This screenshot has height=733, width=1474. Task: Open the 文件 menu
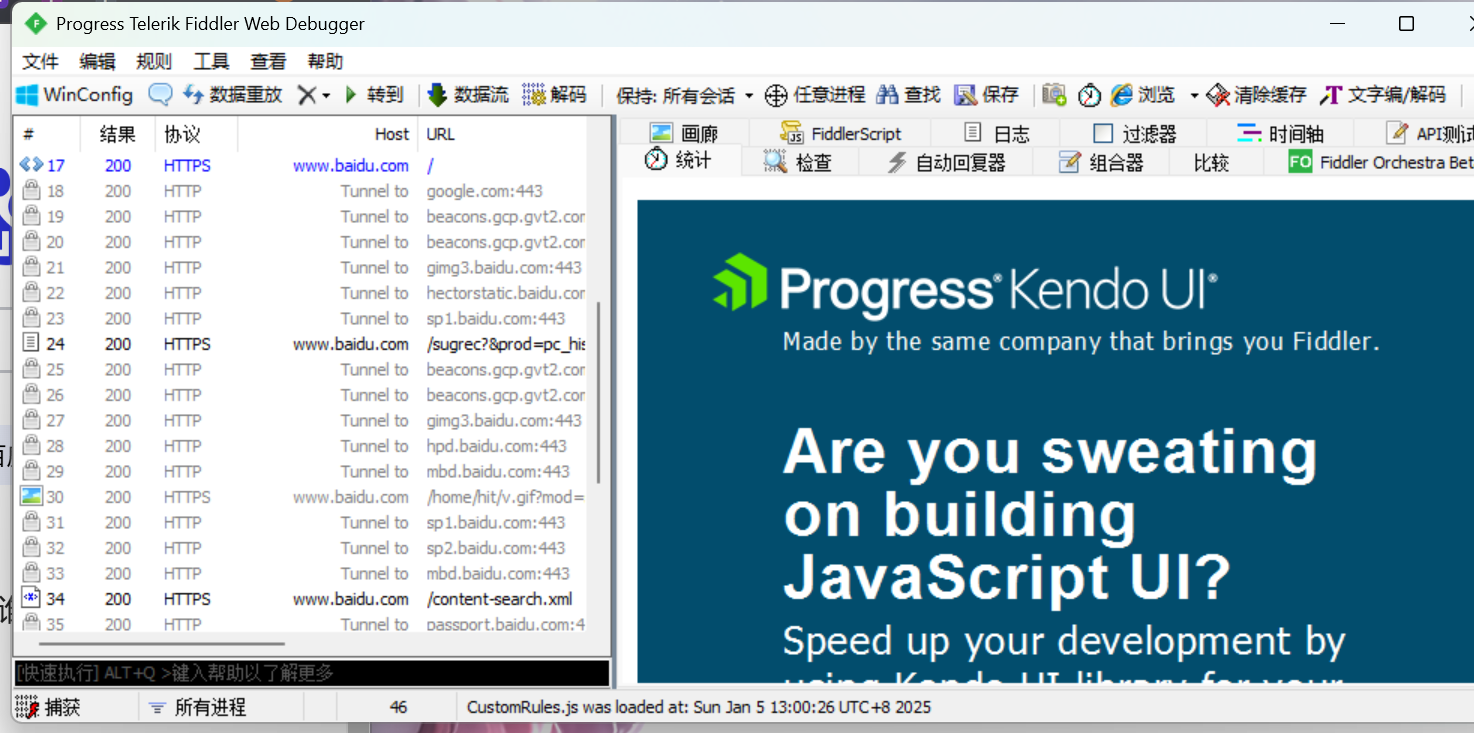[x=40, y=62]
